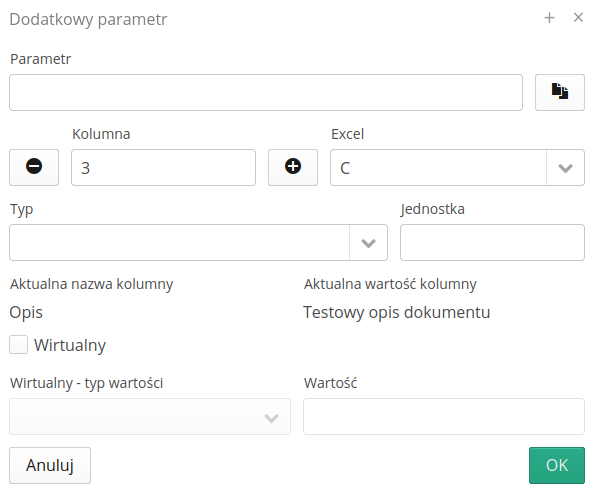
Task: Click the Kolumna number field
Action: pyautogui.click(x=163, y=167)
